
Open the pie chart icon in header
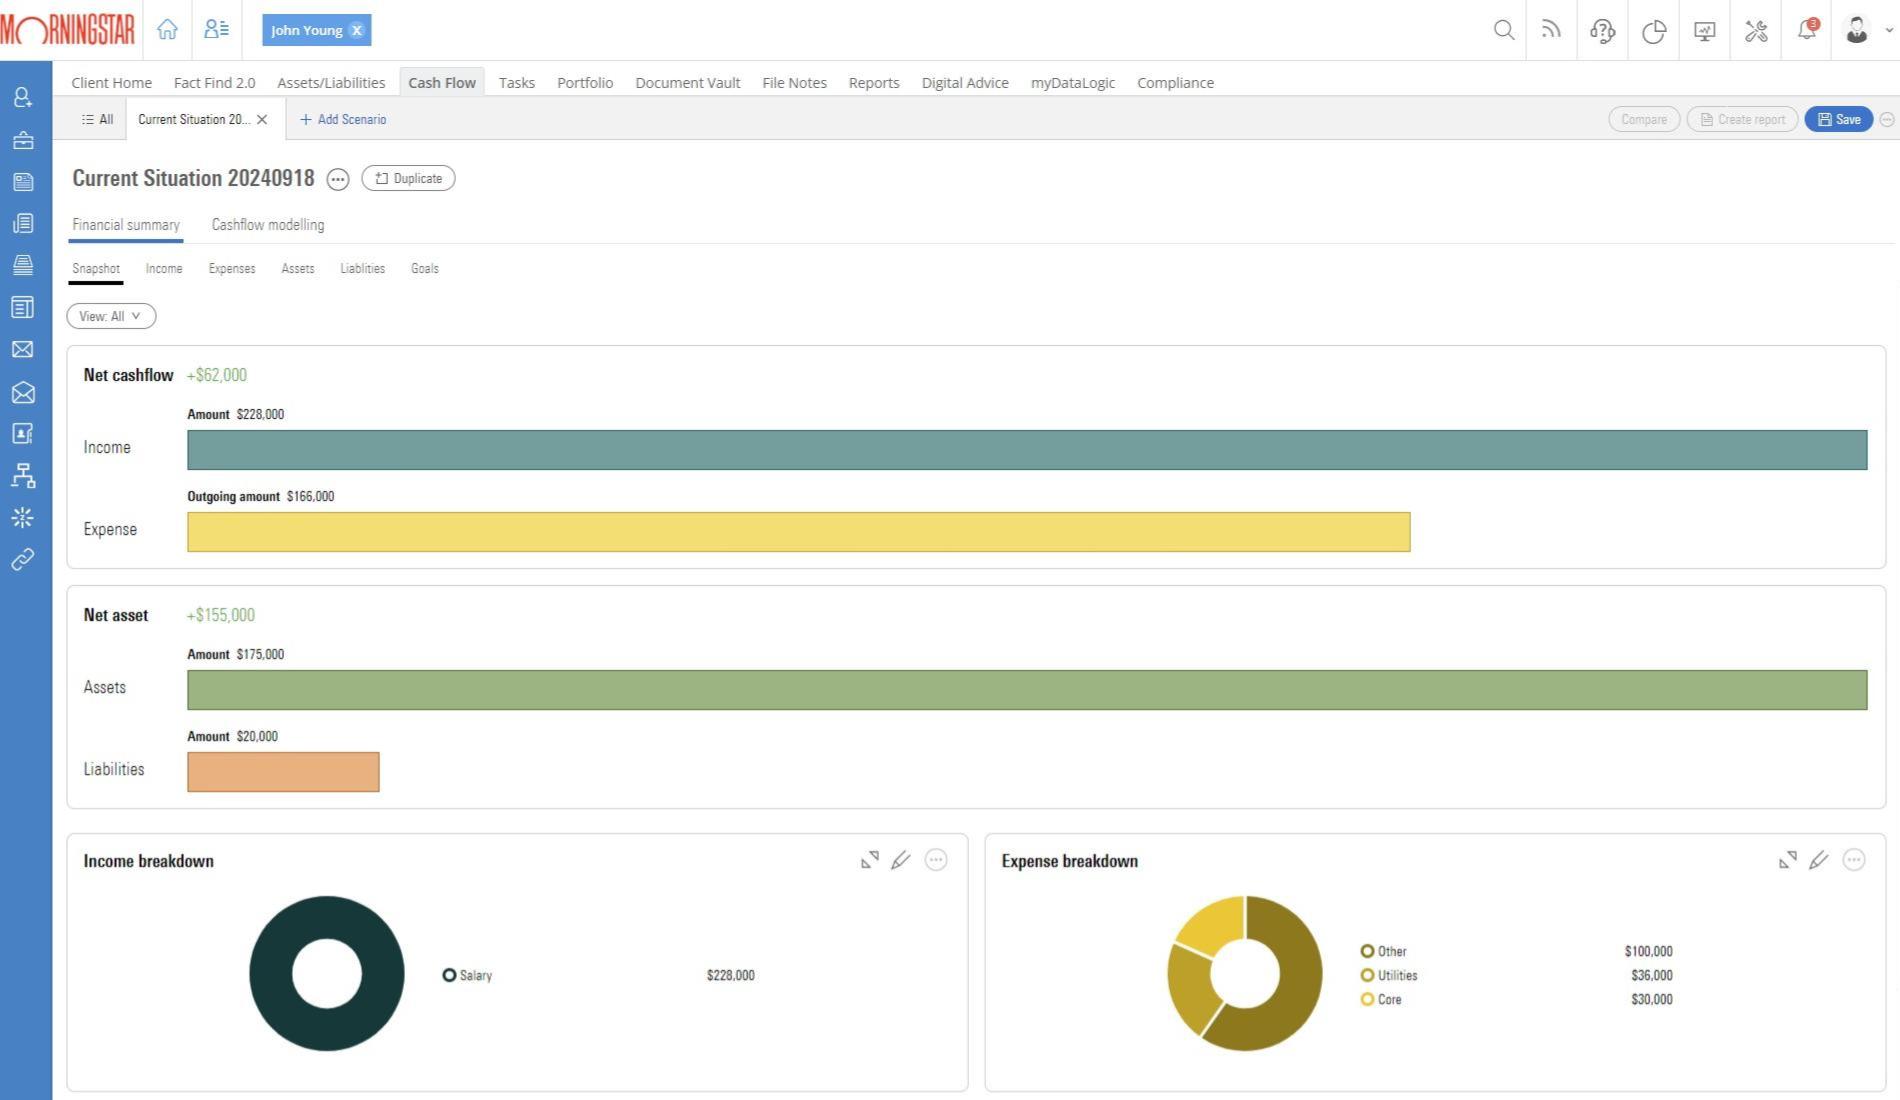(1654, 31)
